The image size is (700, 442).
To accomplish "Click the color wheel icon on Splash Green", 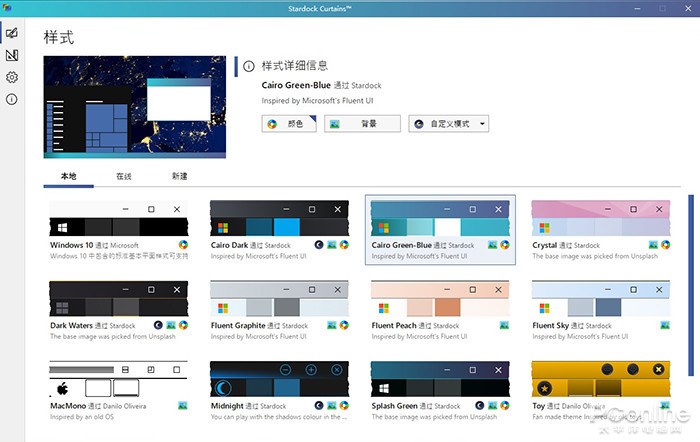I will 505,405.
